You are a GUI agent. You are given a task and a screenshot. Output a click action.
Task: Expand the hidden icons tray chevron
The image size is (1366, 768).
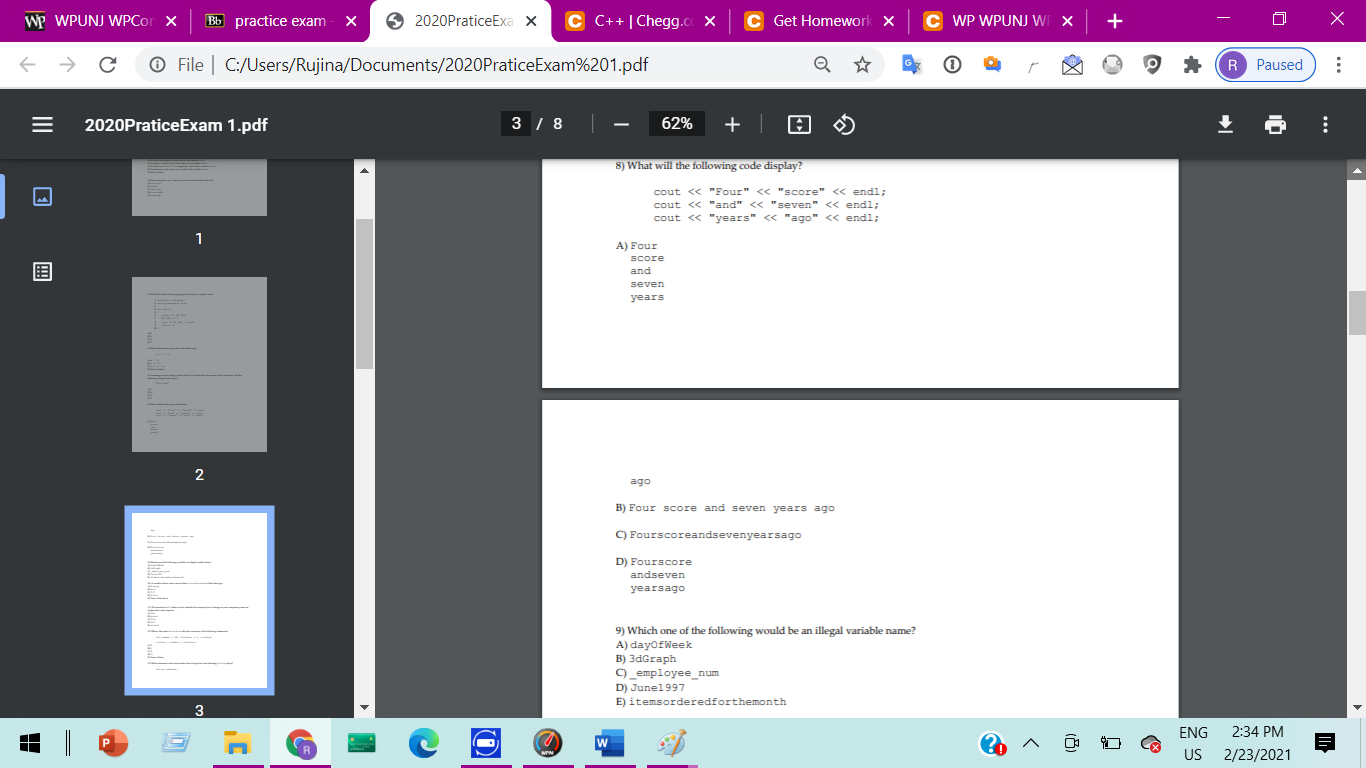[1031, 744]
